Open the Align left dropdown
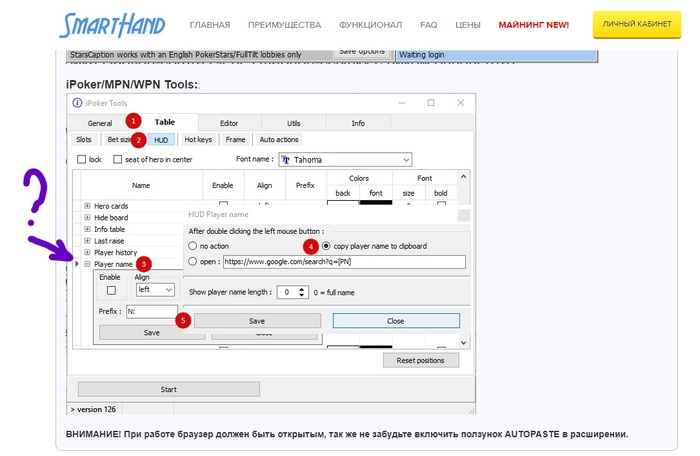The width and height of the screenshot is (700, 456). 155,289
